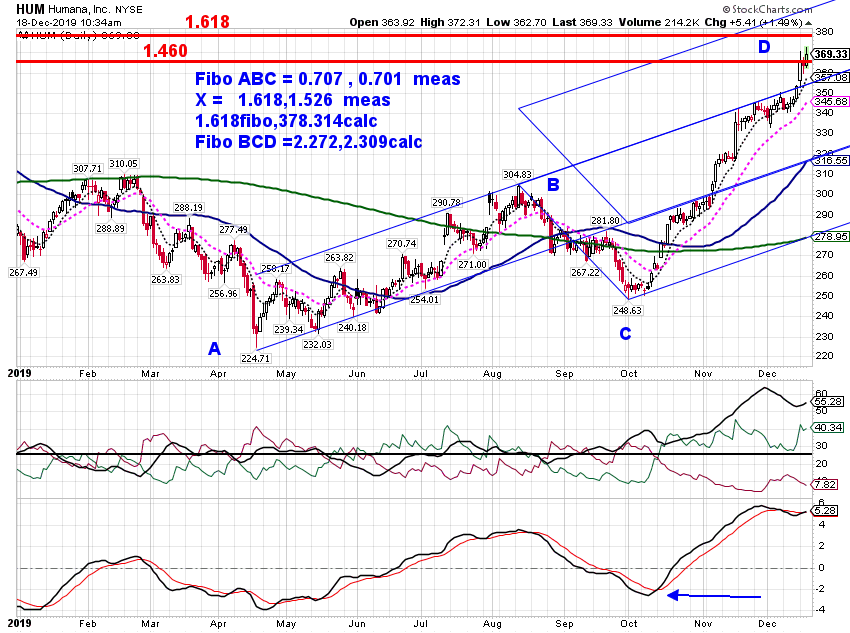
Task: Click the 5.28 MACD value tag
Action: (x=825, y=511)
